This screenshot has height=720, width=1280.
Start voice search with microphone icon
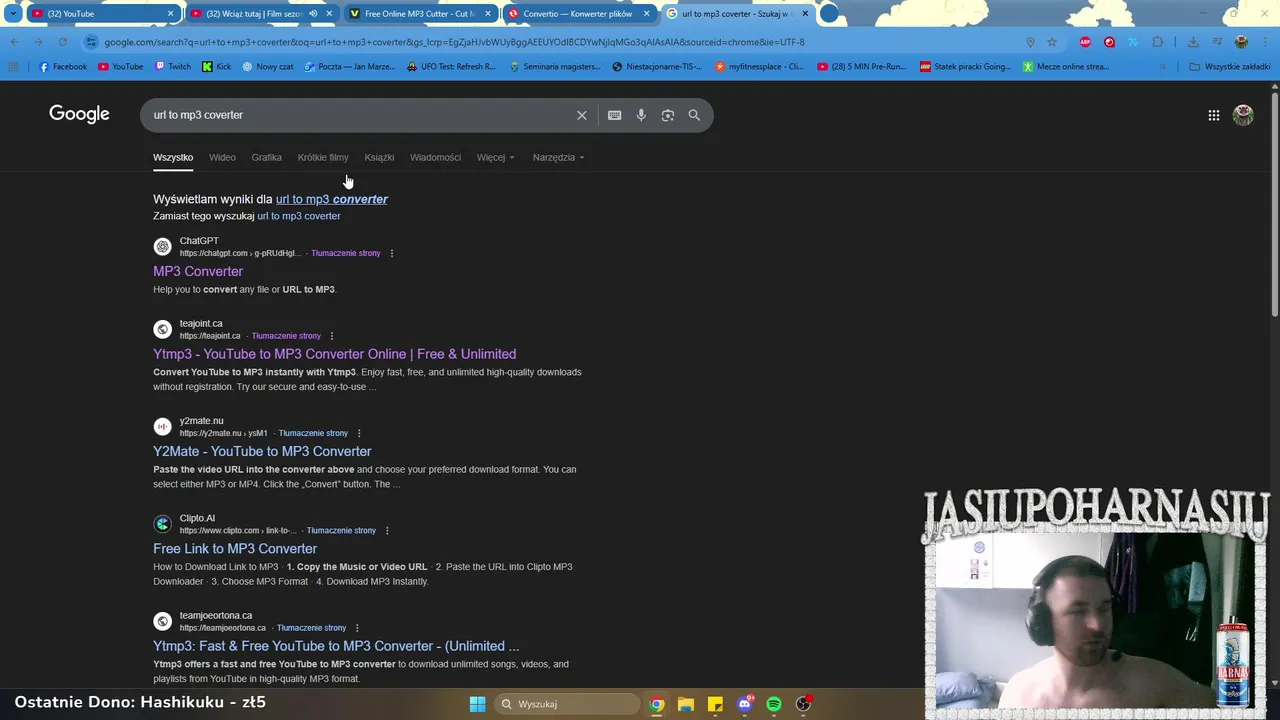(x=641, y=115)
